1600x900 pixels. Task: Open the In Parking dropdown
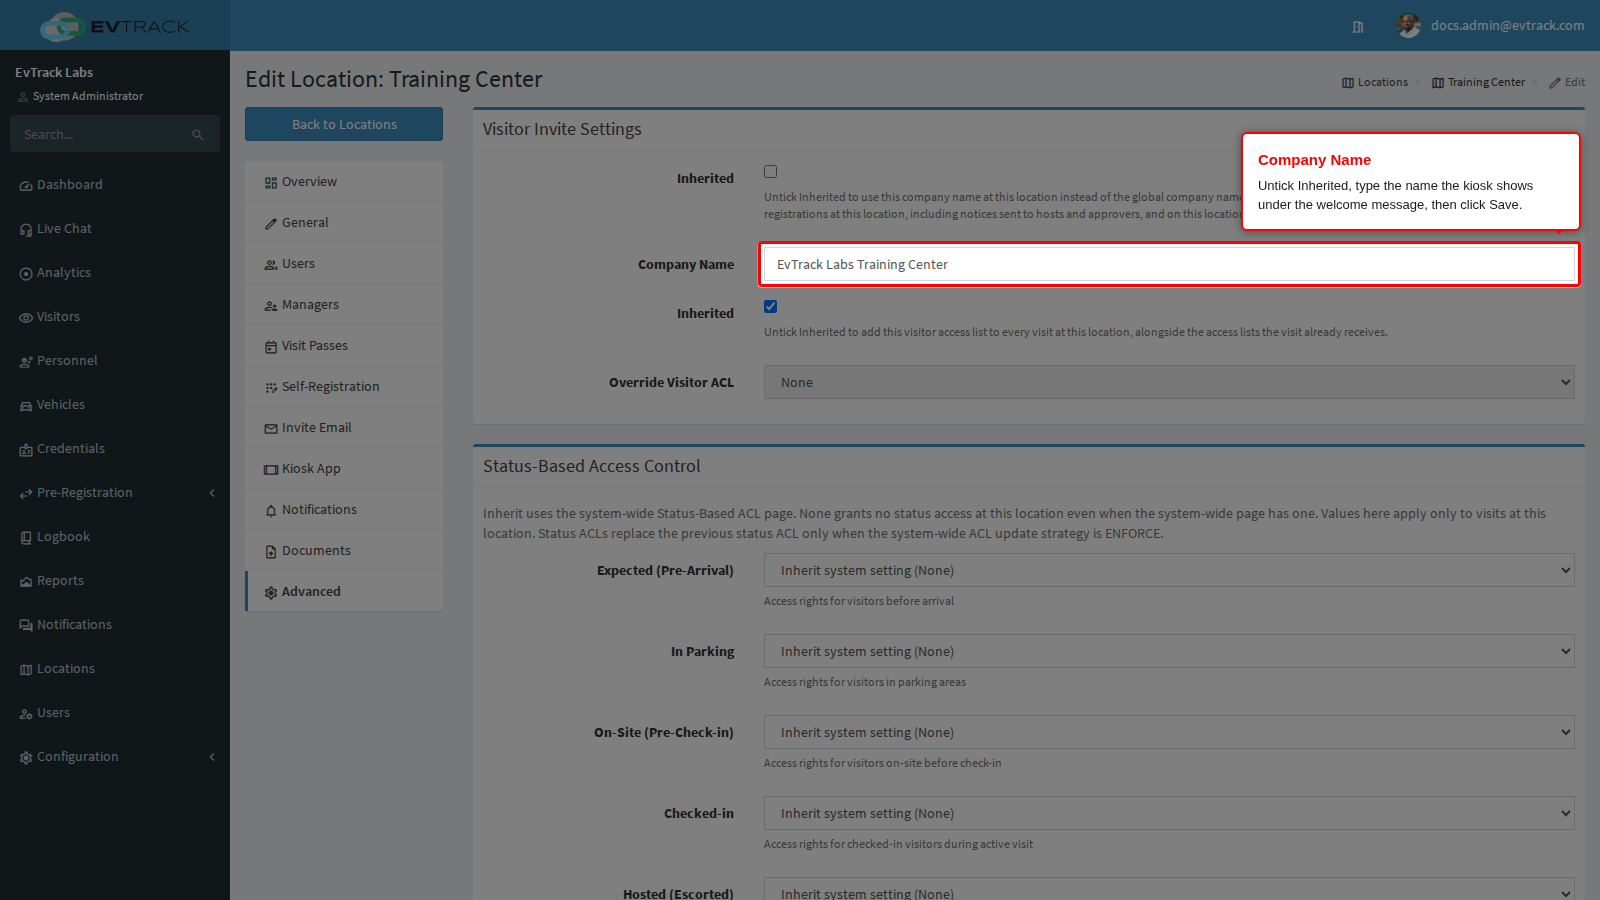click(1169, 651)
